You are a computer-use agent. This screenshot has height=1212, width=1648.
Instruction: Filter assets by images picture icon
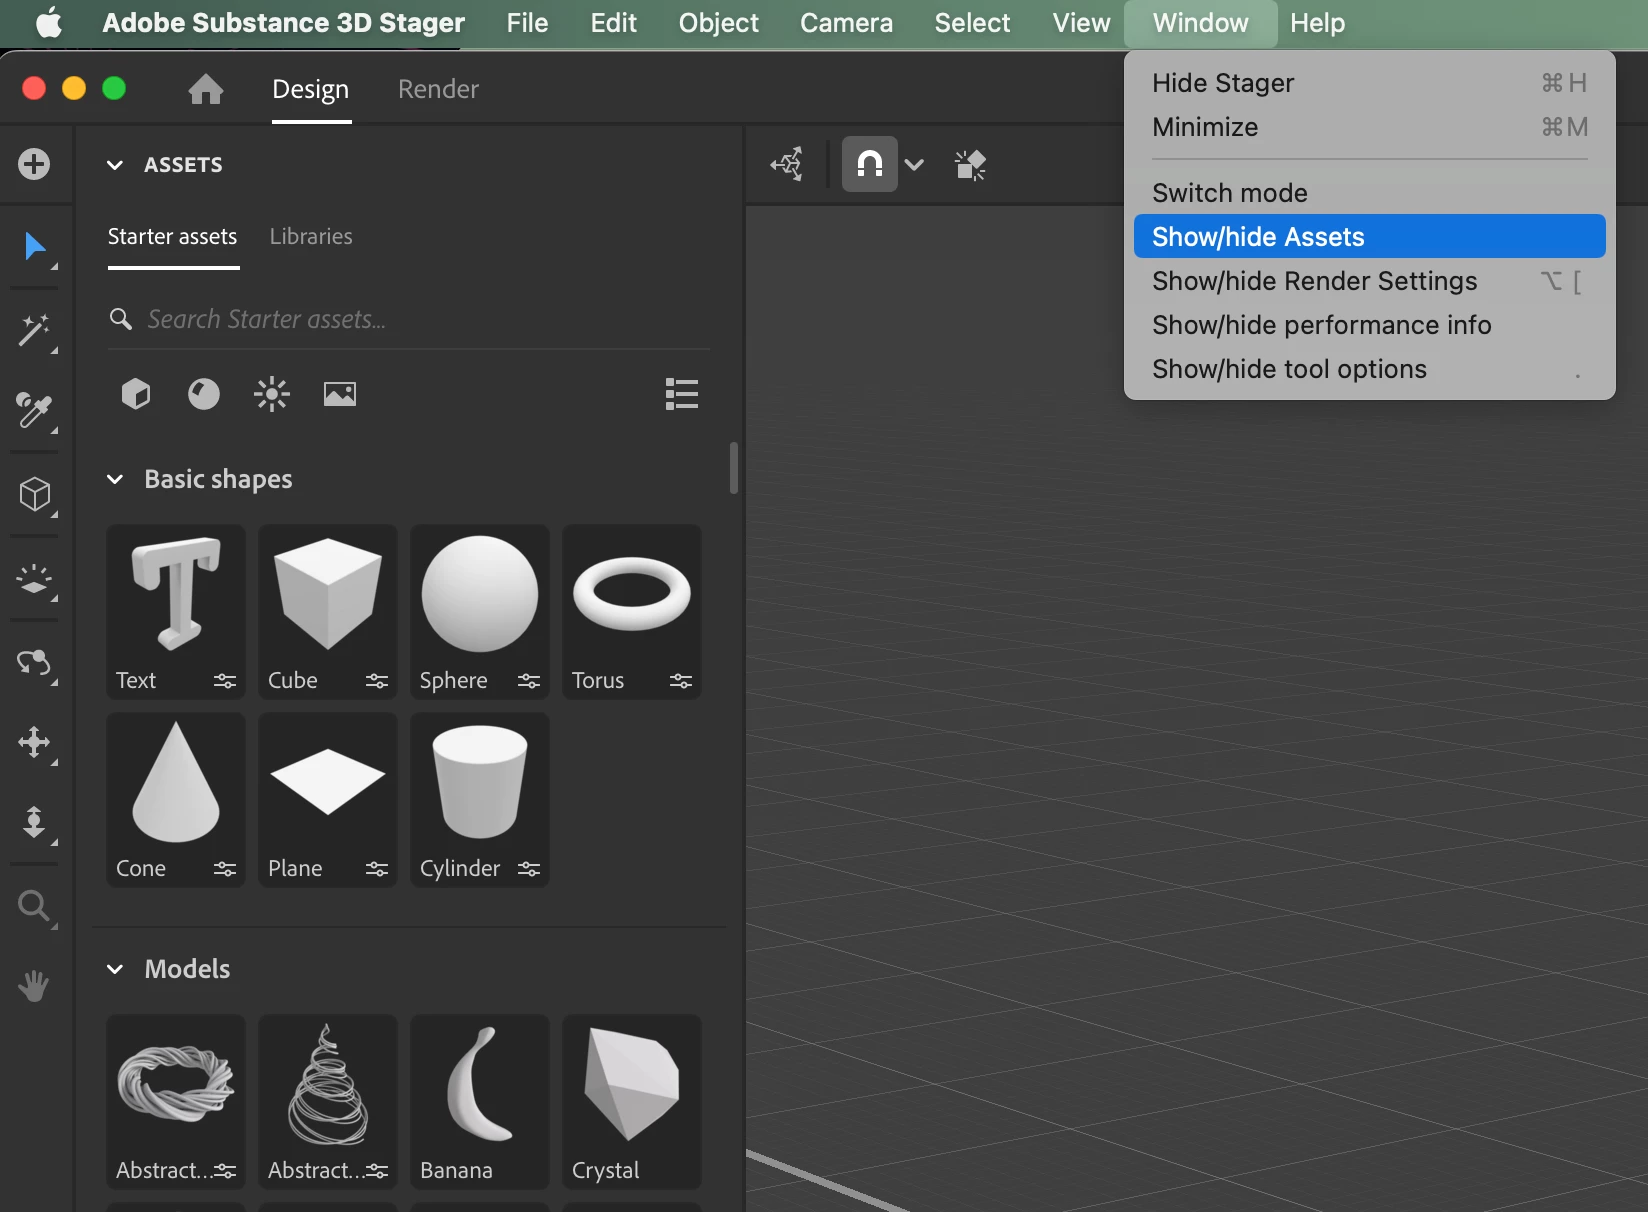pos(340,394)
